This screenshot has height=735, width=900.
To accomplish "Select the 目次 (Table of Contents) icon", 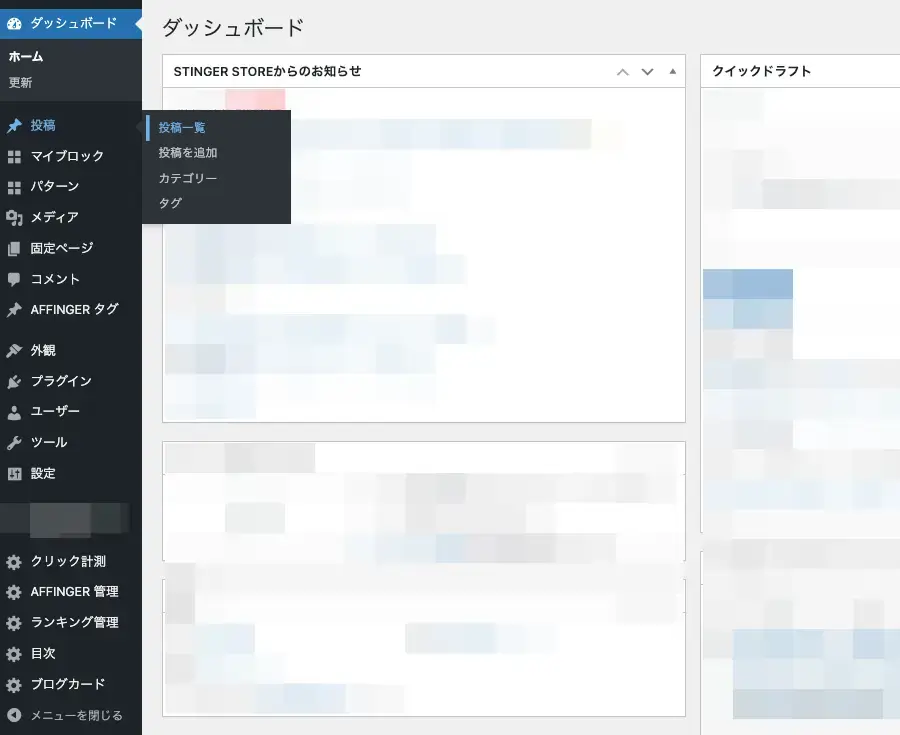I will tap(14, 653).
